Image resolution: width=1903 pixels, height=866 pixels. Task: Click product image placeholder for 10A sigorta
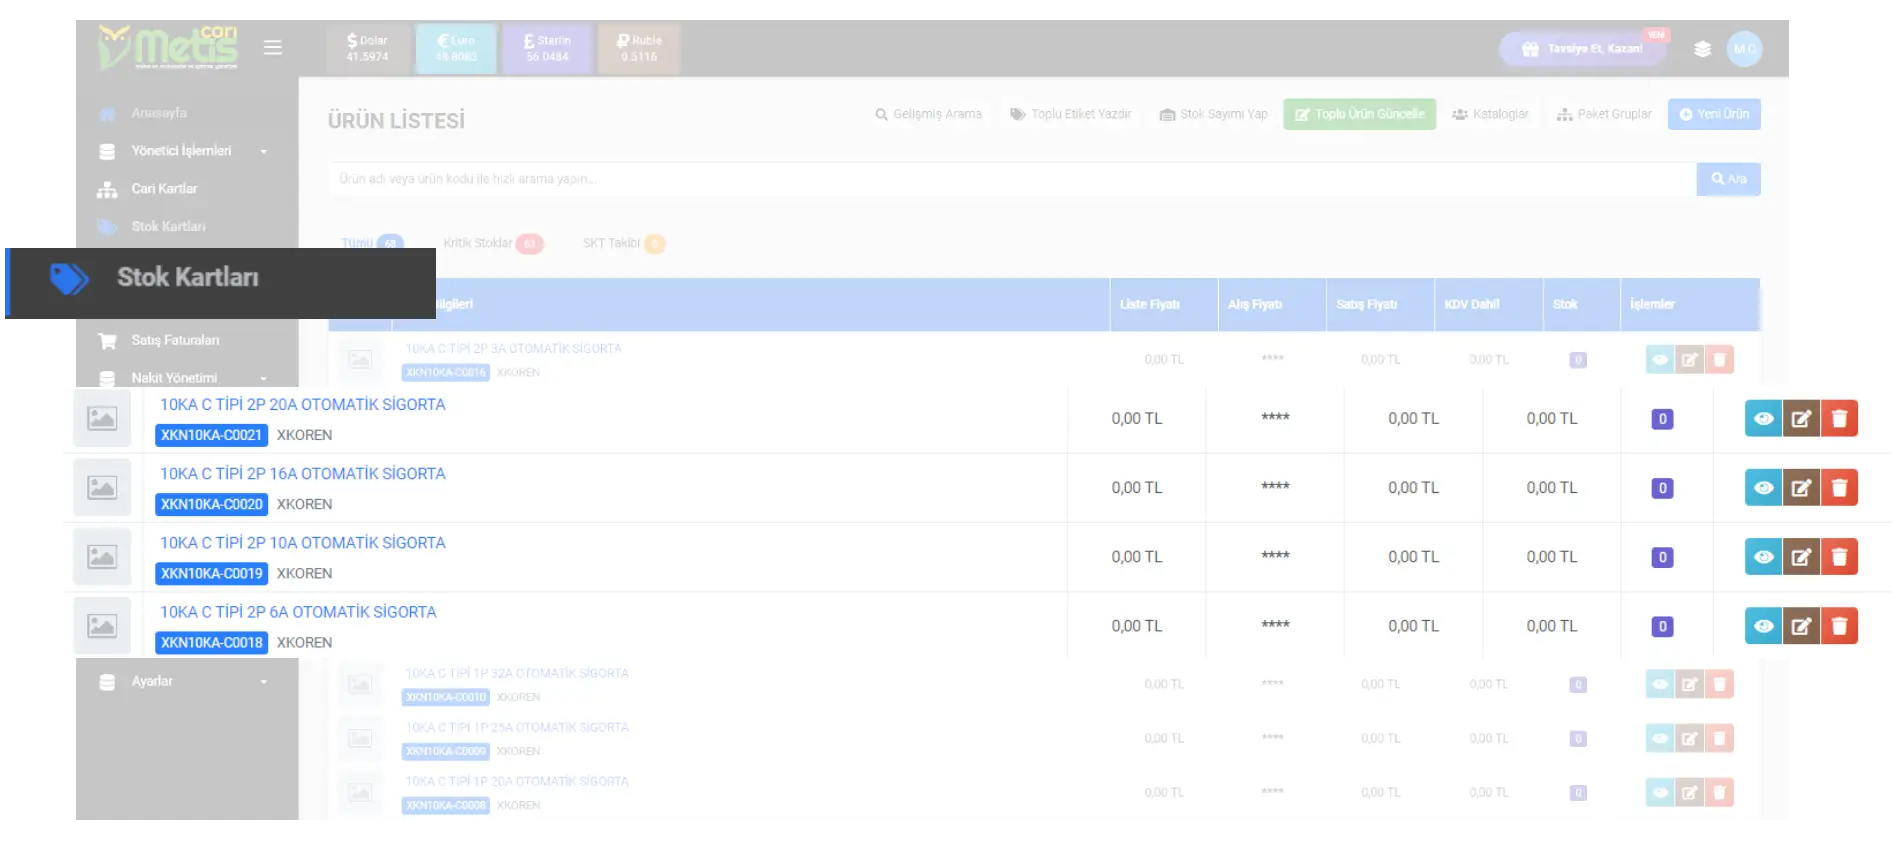[x=102, y=557]
